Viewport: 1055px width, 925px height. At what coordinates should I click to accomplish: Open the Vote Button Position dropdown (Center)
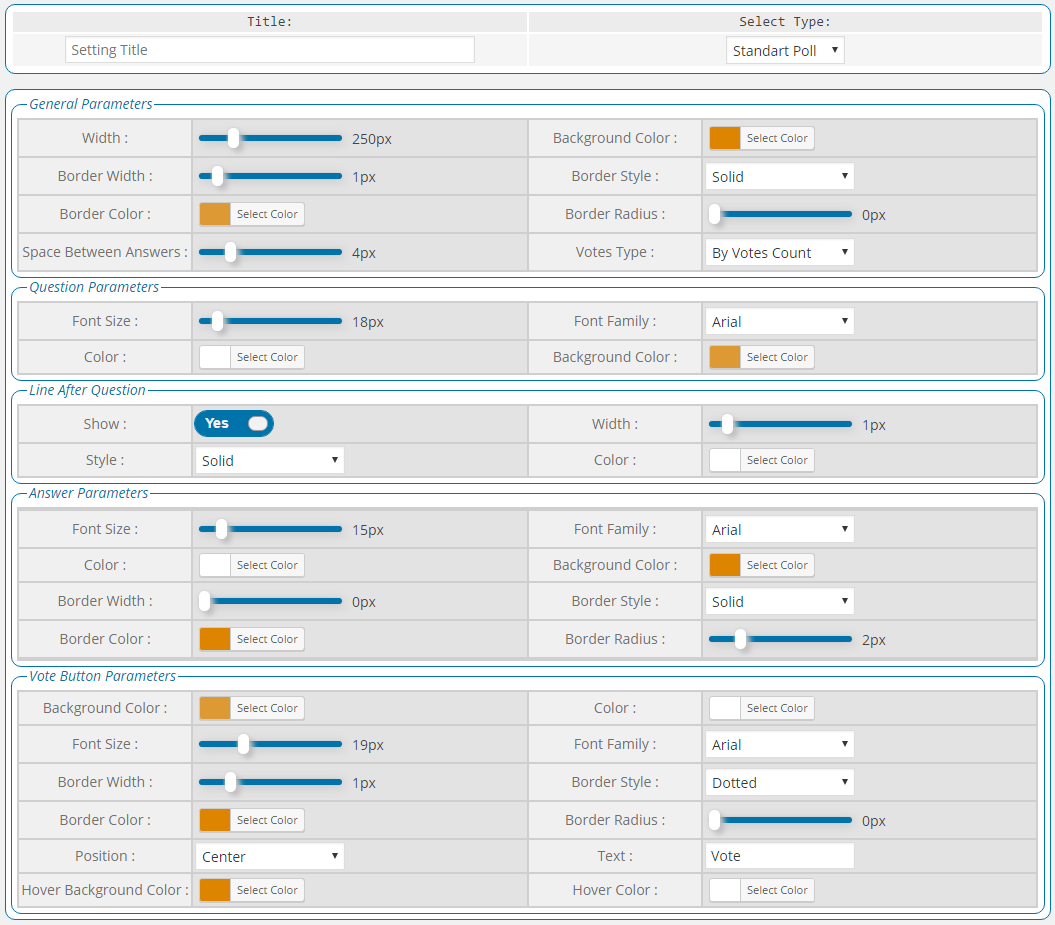point(270,856)
